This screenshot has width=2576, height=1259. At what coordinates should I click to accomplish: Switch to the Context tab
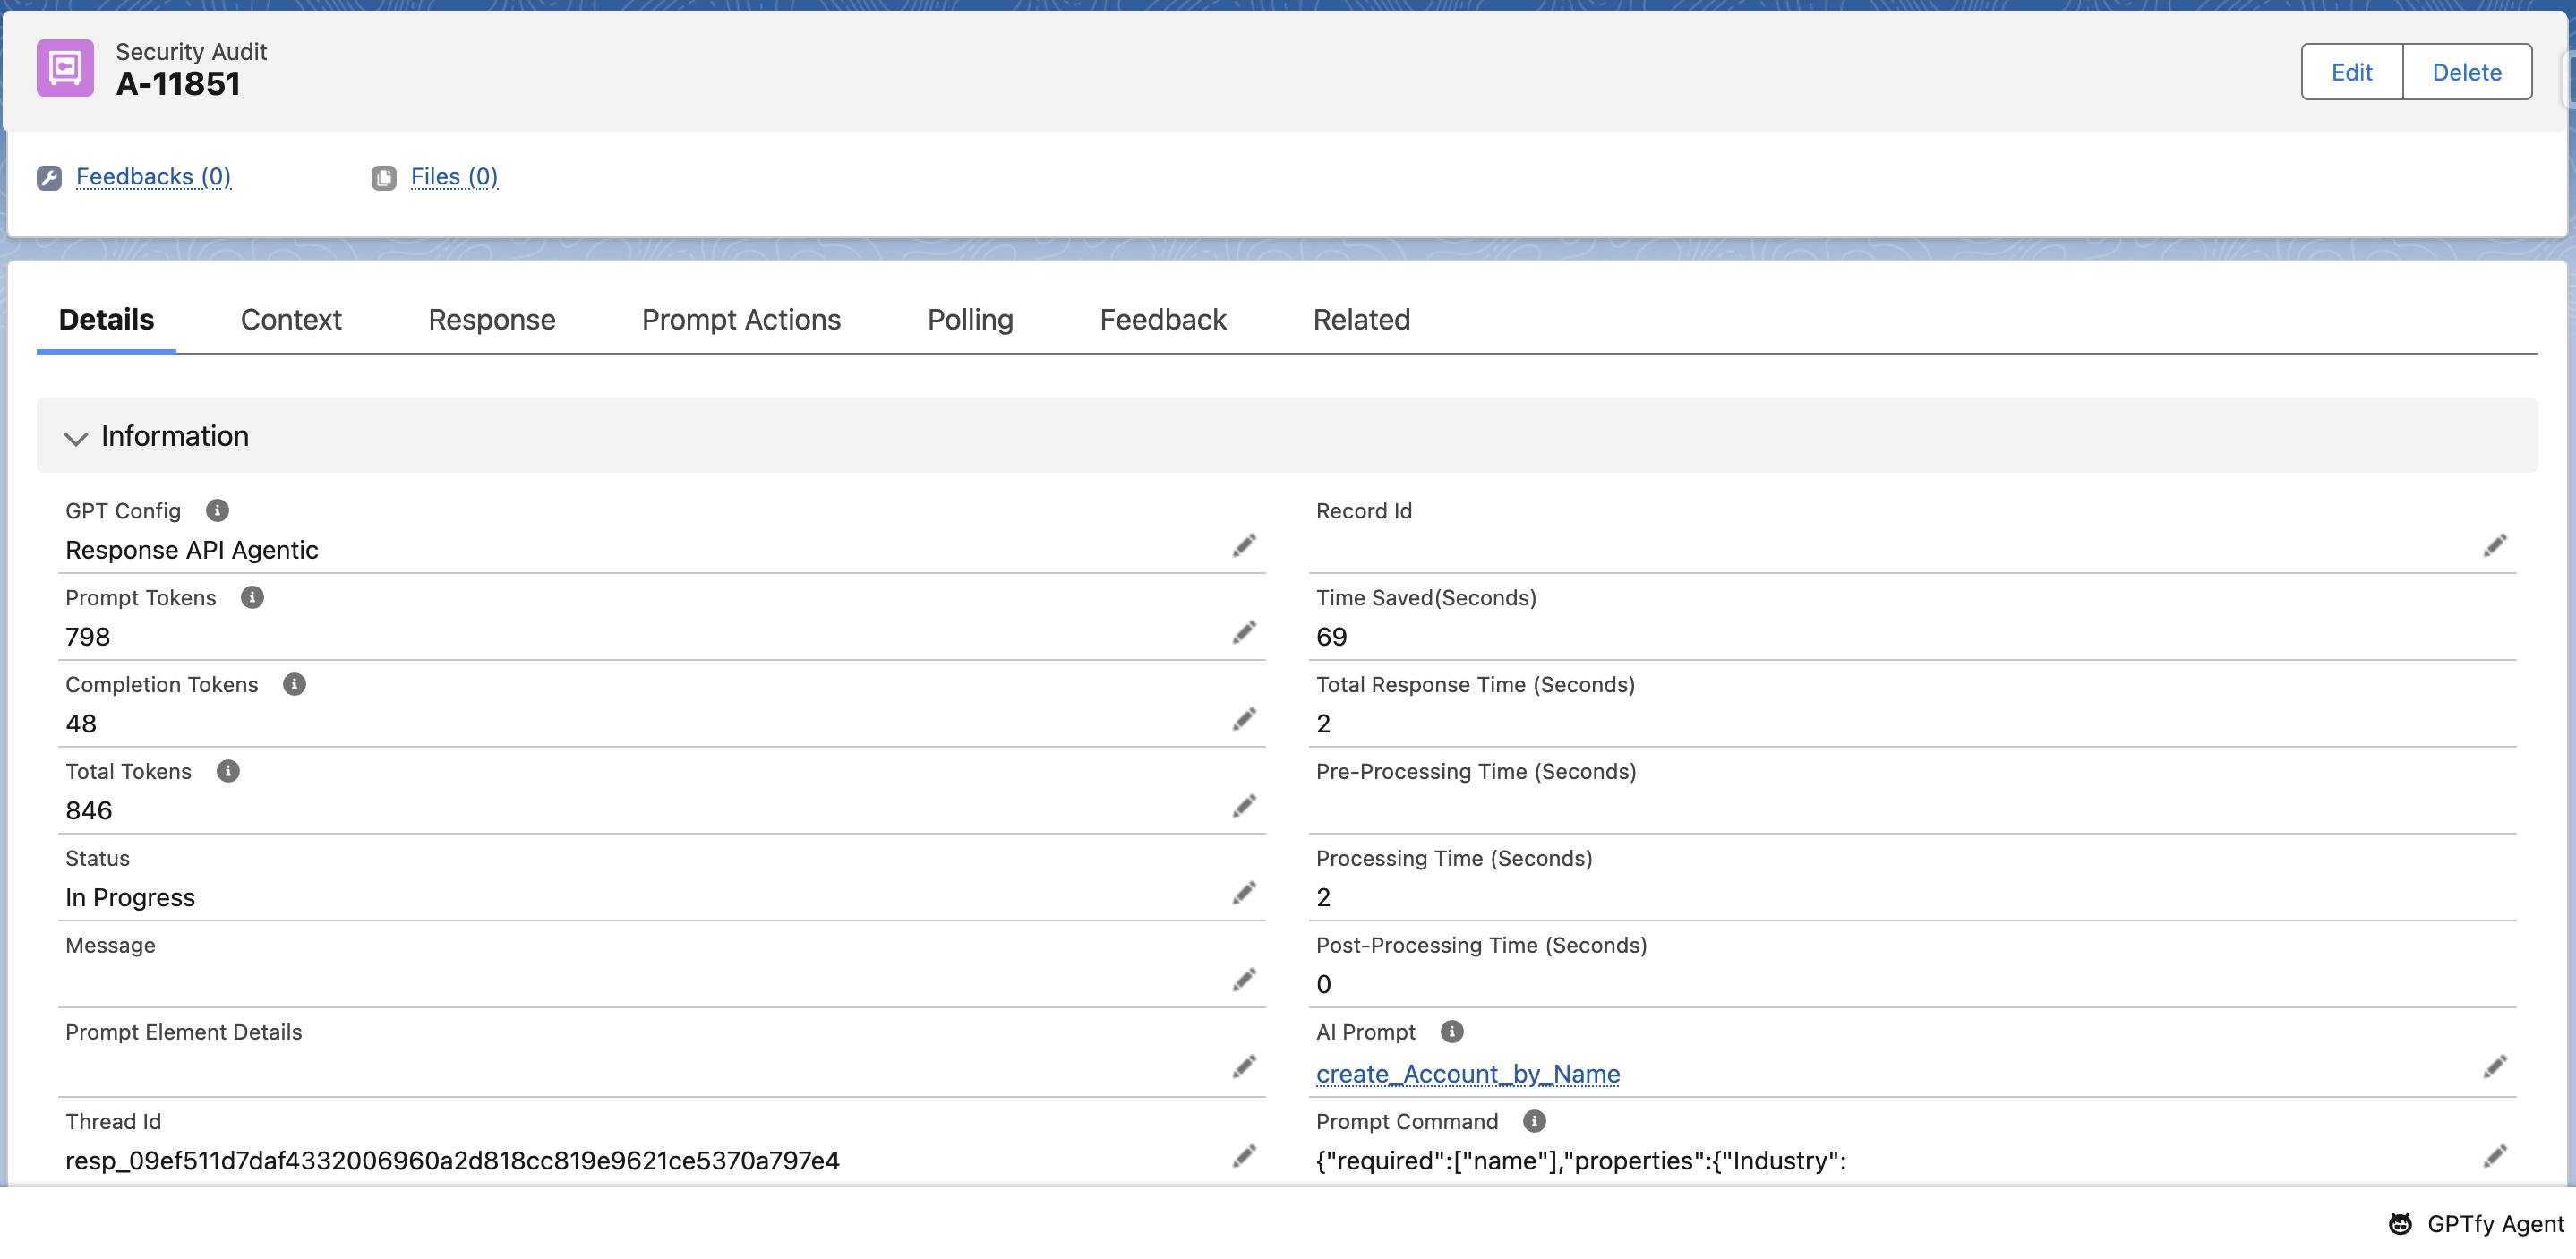point(291,319)
